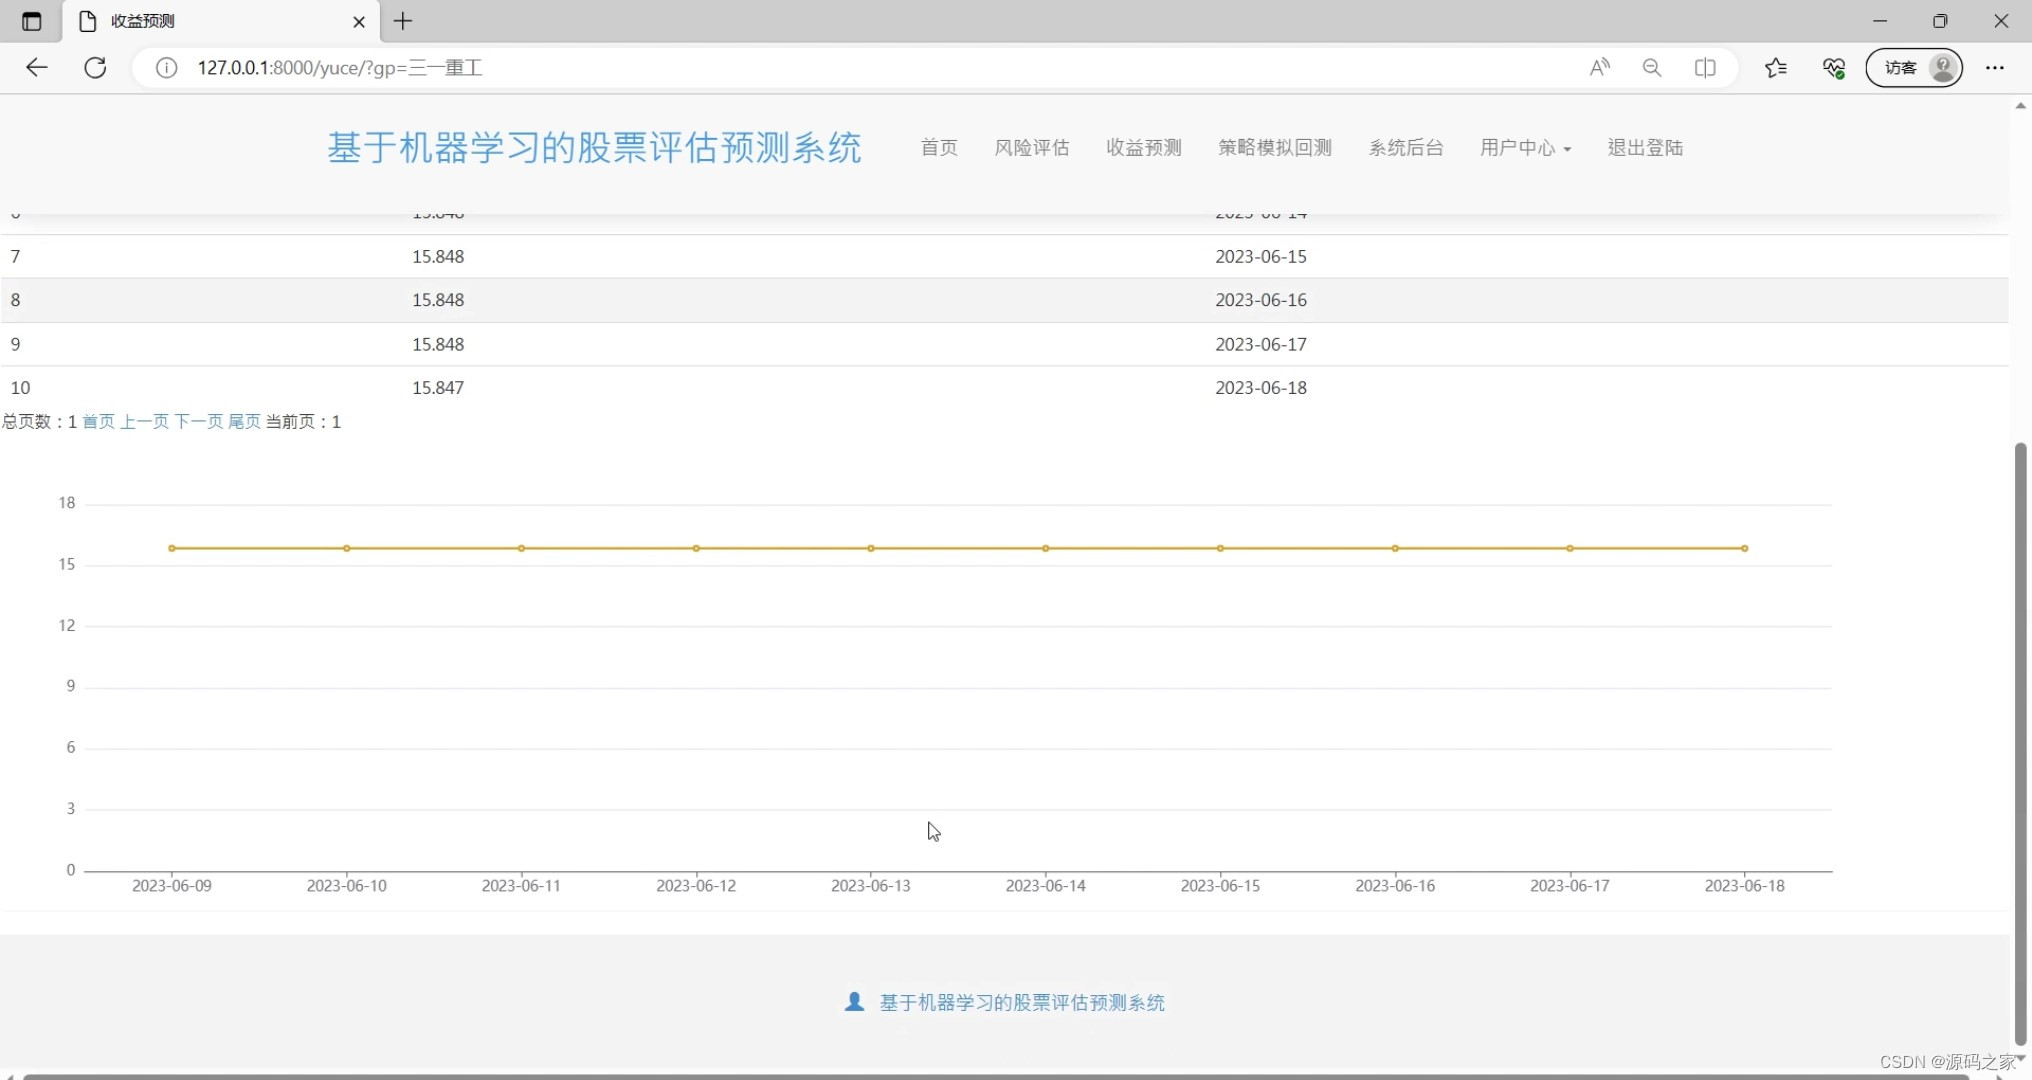Select the 15.848 value in row 7

point(438,256)
